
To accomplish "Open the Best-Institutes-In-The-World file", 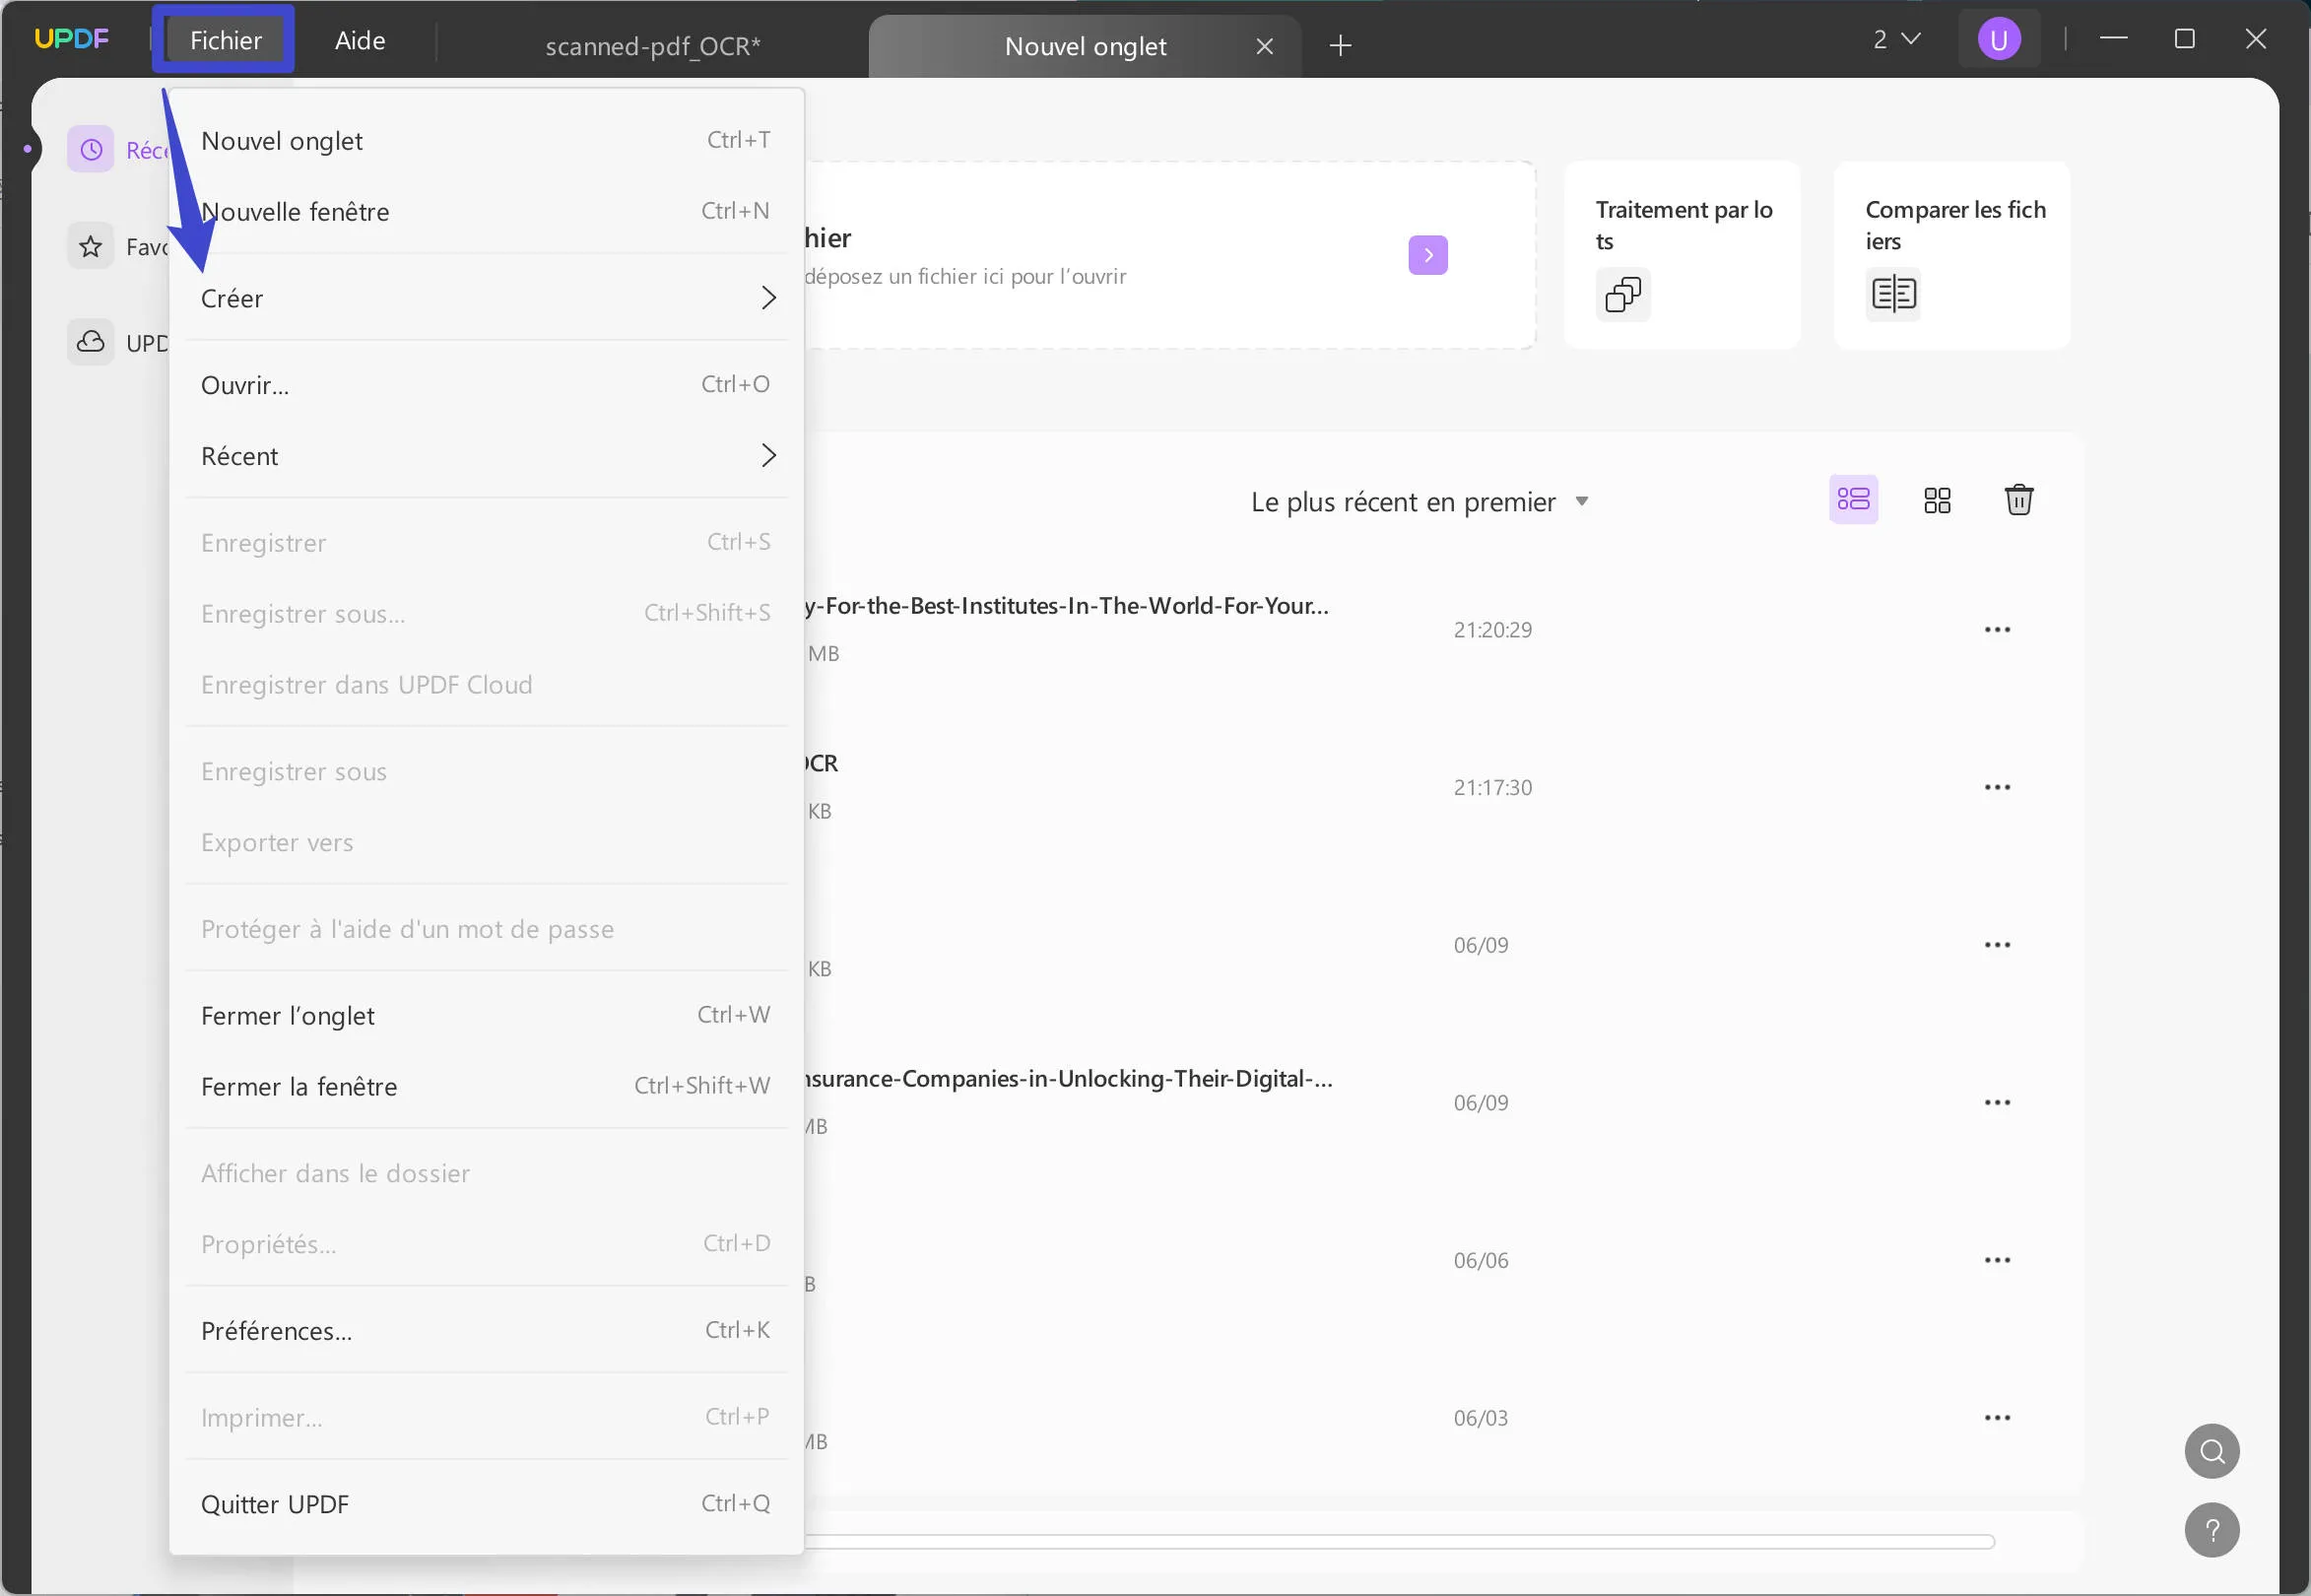I will (x=1066, y=606).
